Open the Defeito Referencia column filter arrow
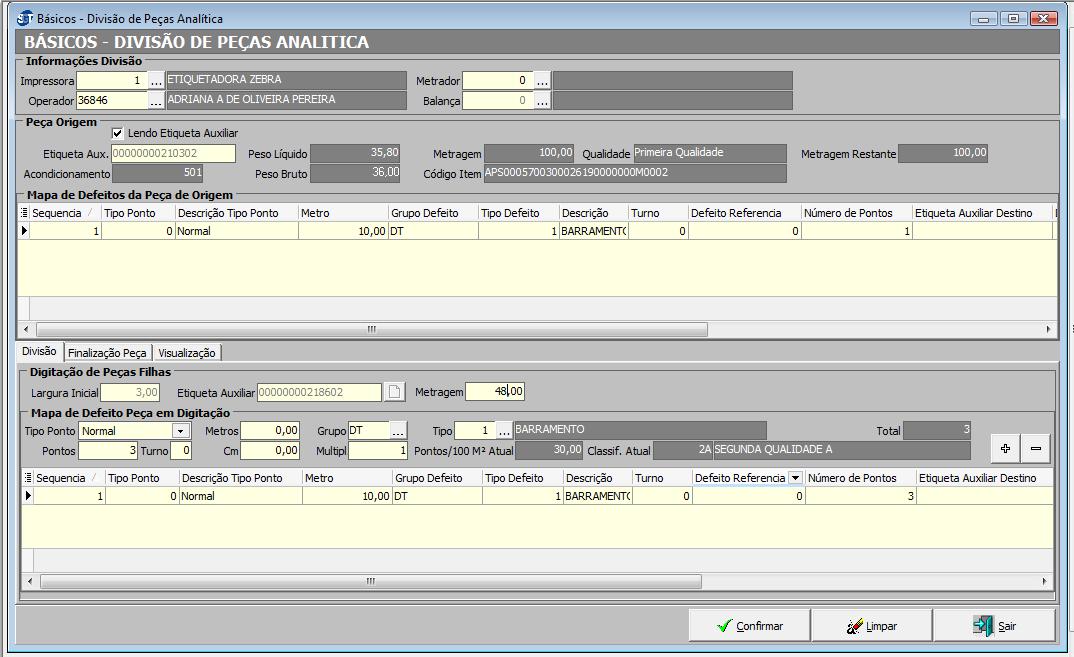Viewport: 1074px width, 657px height. click(x=795, y=479)
